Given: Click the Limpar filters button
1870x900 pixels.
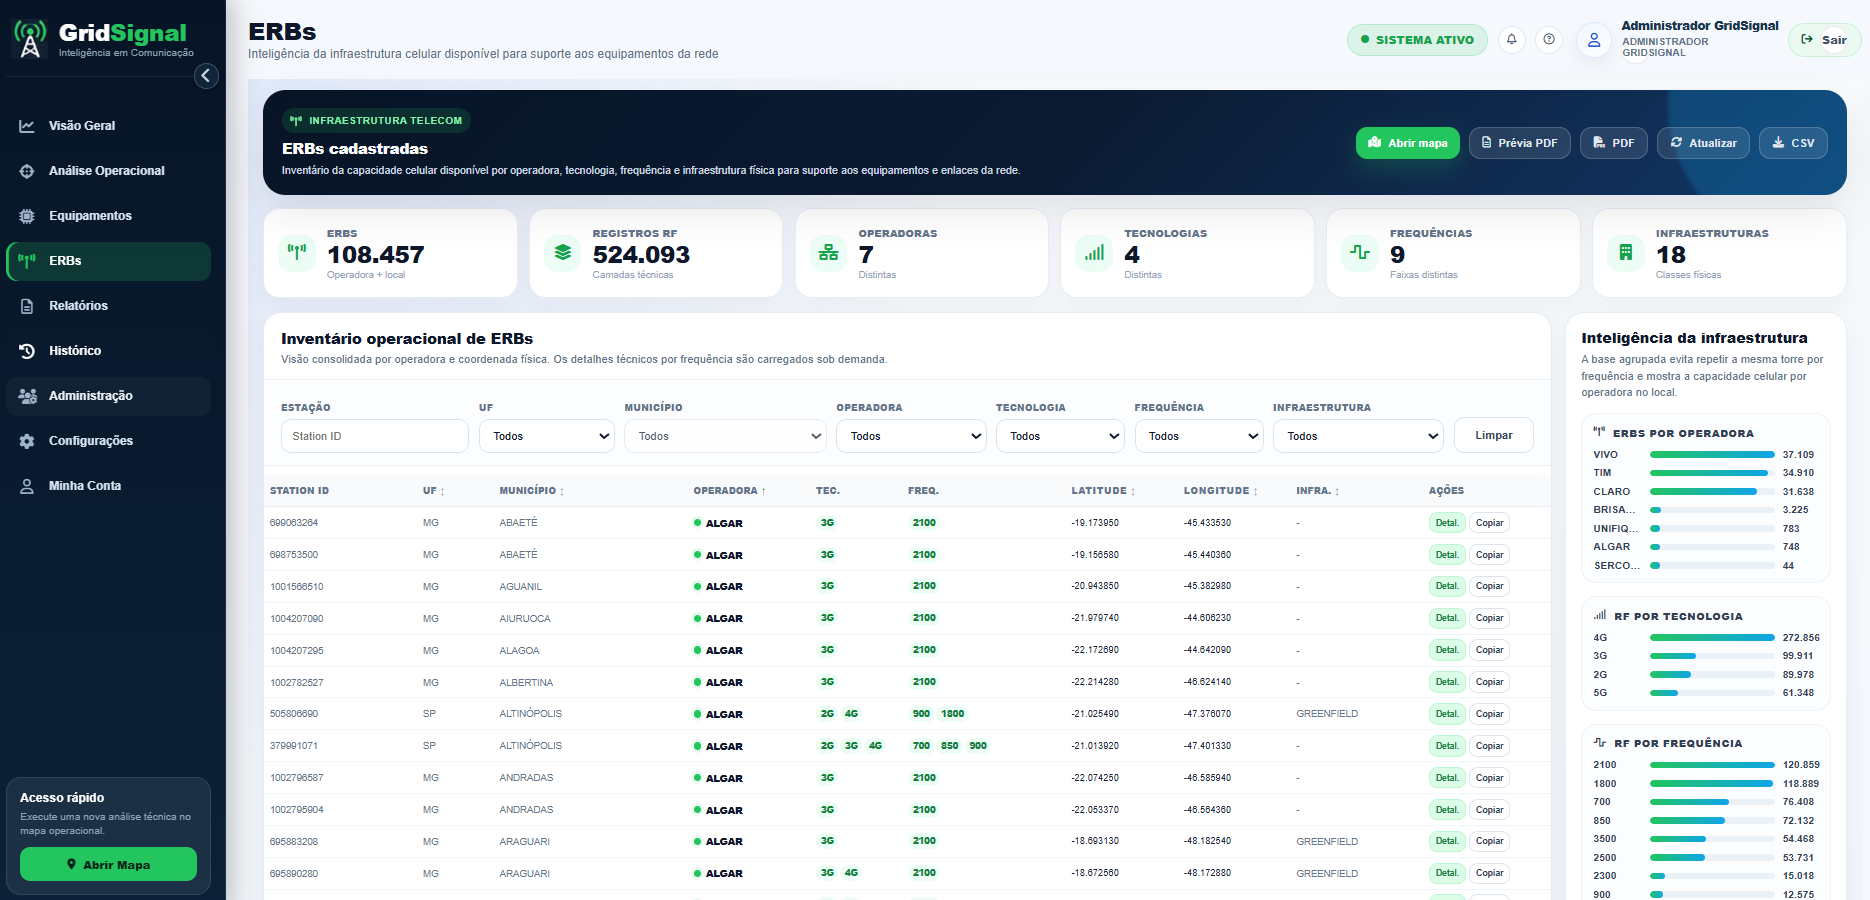Looking at the screenshot, I should tap(1494, 435).
